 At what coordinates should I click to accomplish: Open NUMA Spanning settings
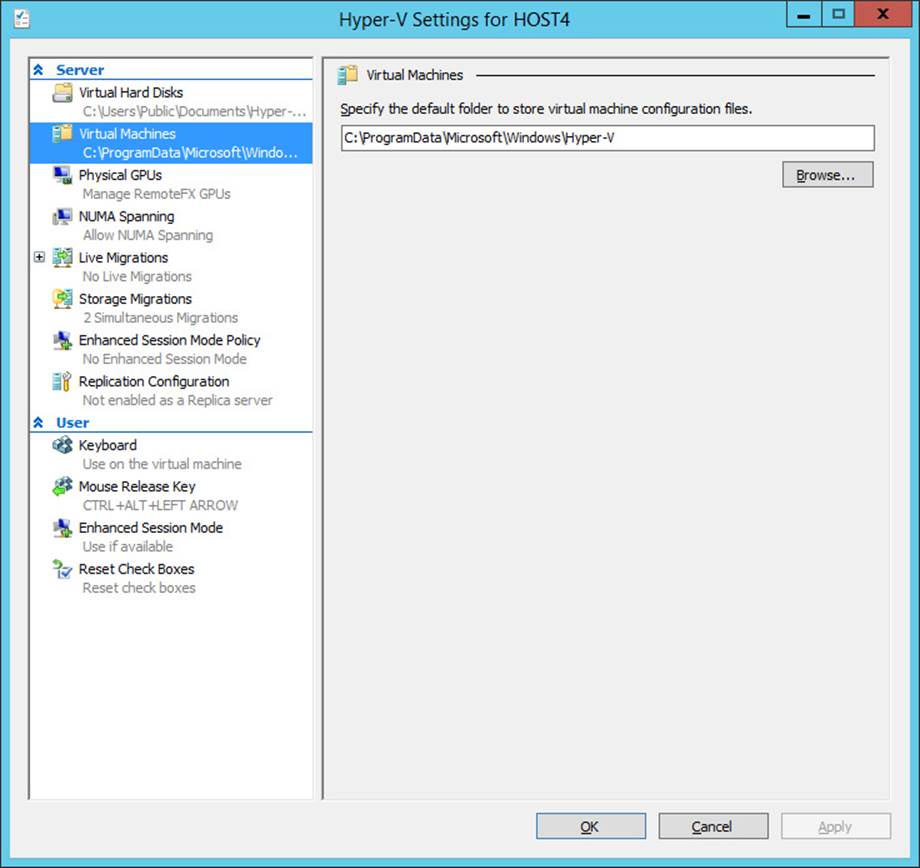pos(126,217)
